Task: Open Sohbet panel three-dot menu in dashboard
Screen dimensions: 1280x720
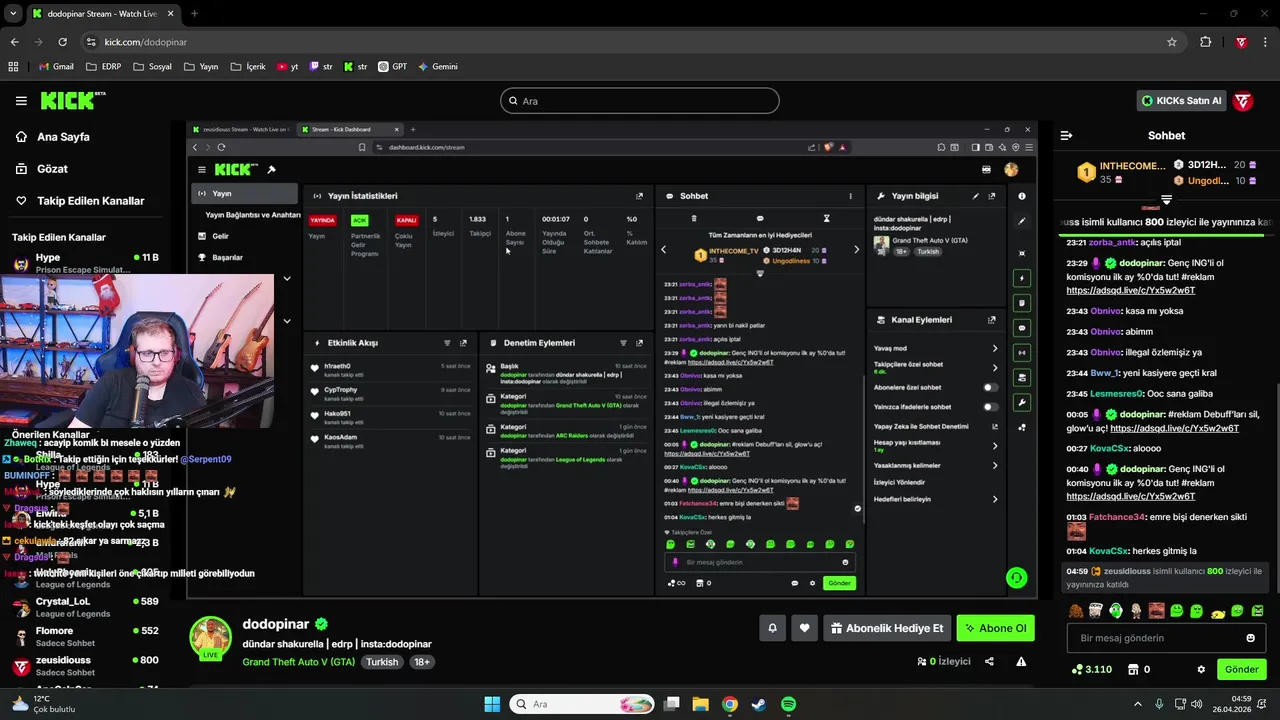Action: (x=851, y=196)
